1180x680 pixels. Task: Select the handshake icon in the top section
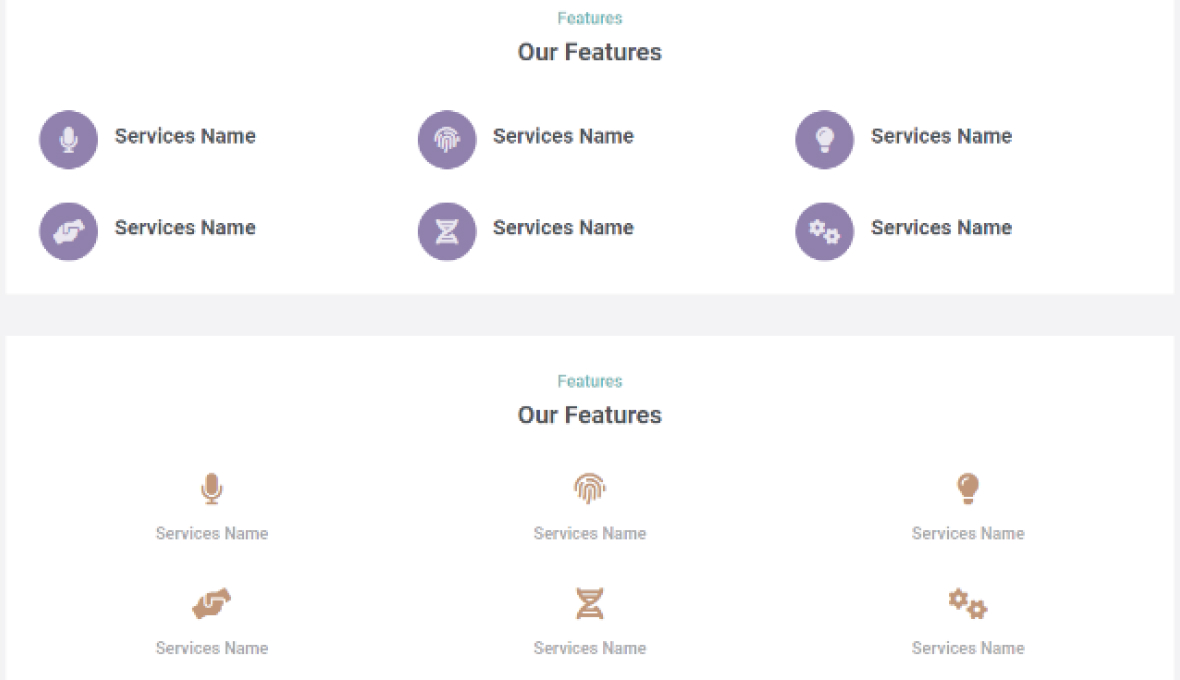coord(68,231)
